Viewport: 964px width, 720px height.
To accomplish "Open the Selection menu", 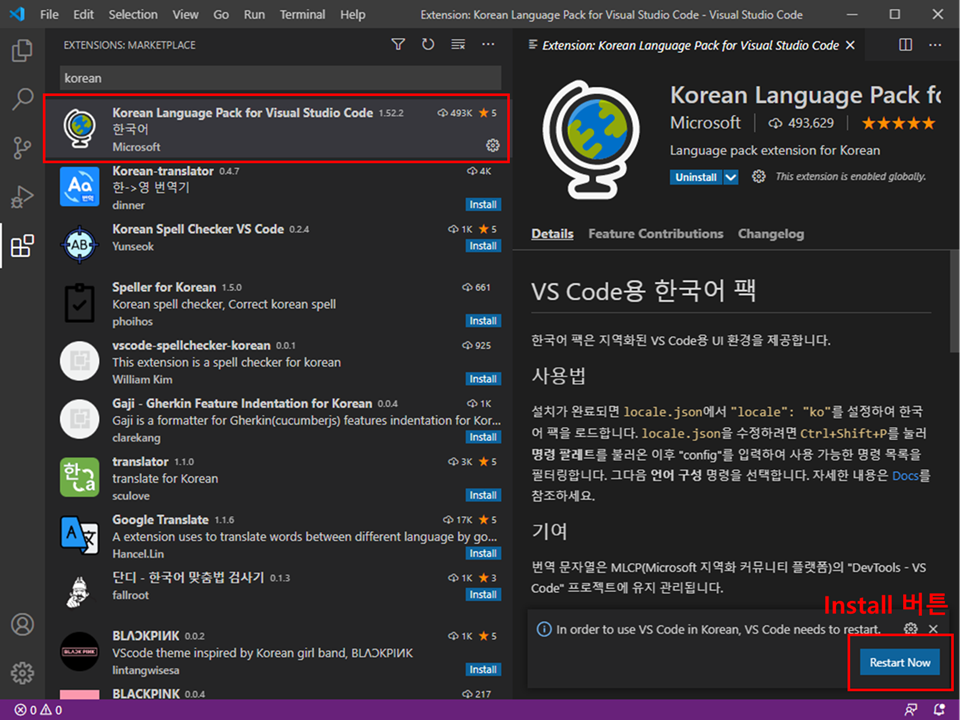I will [133, 14].
